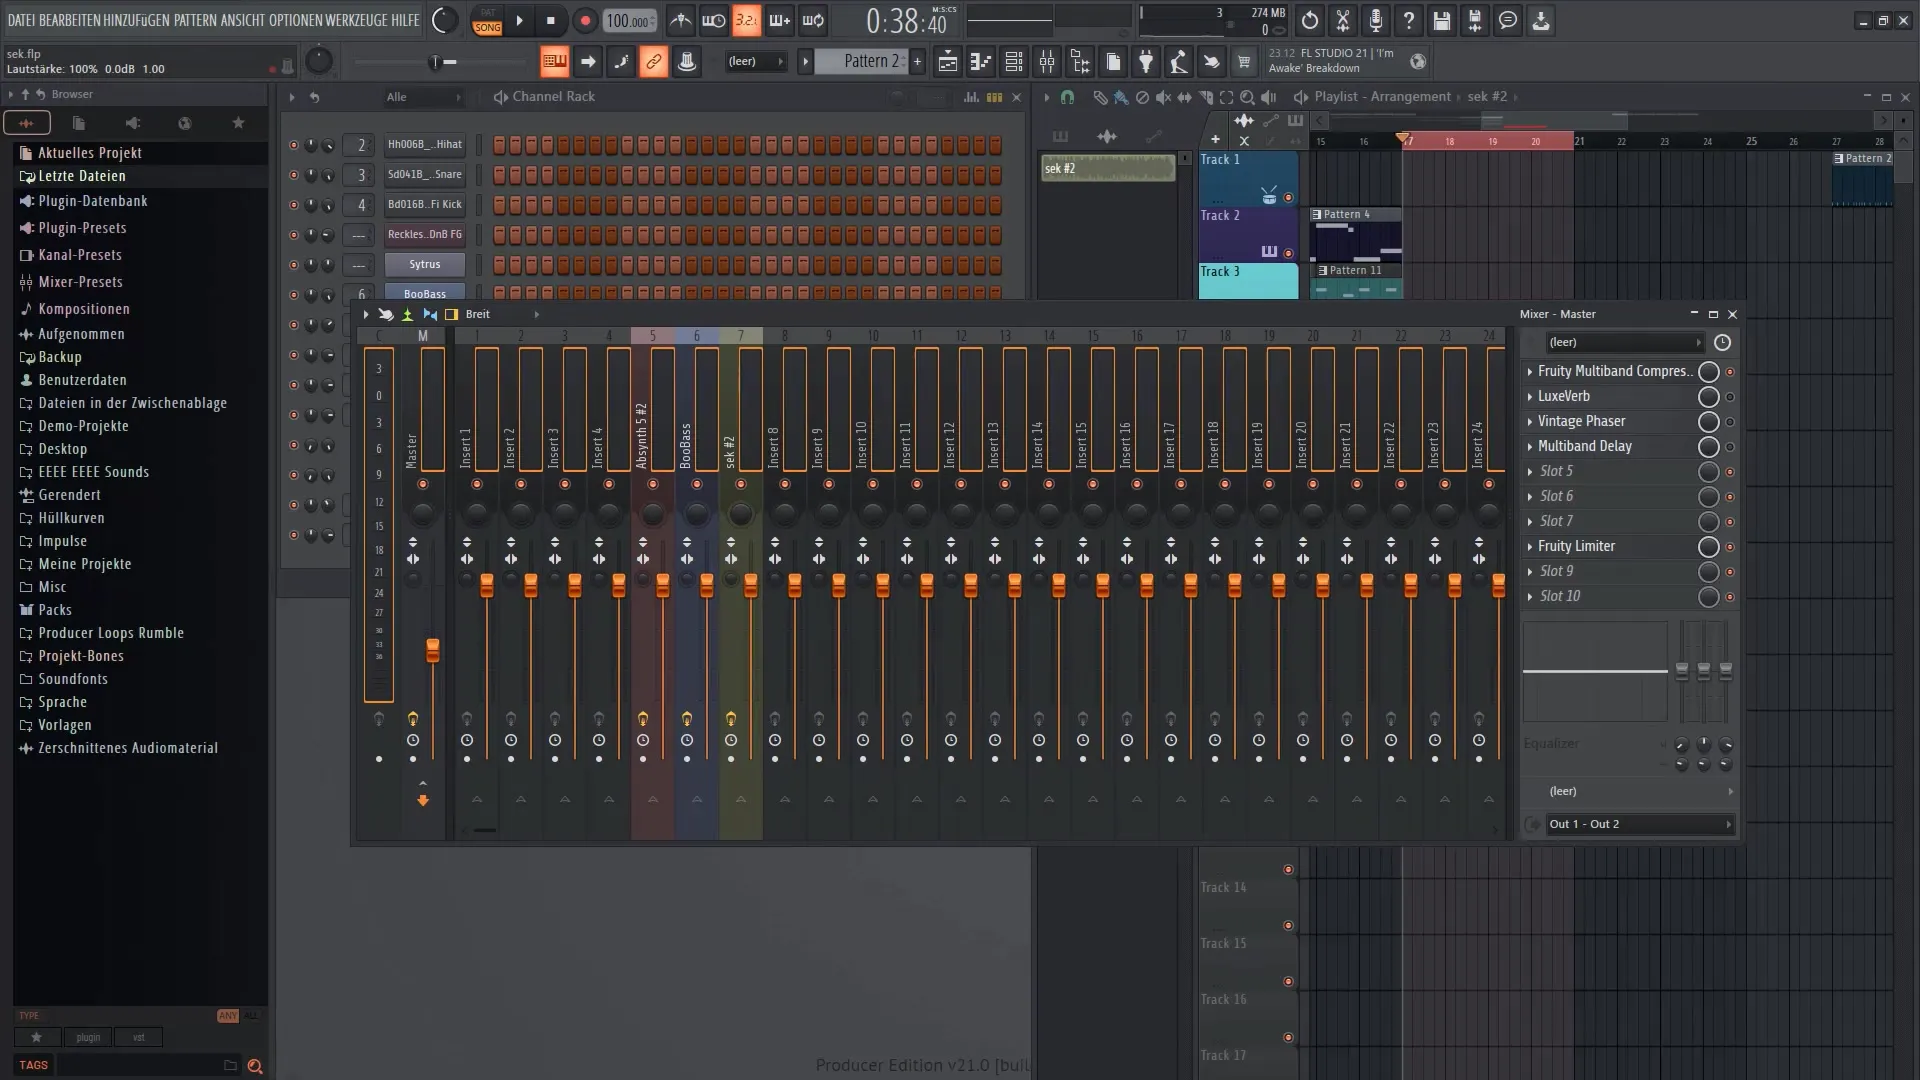Expand the Fruity Multiband Compress slot
Screen dimensions: 1920x1080
(x=1530, y=371)
